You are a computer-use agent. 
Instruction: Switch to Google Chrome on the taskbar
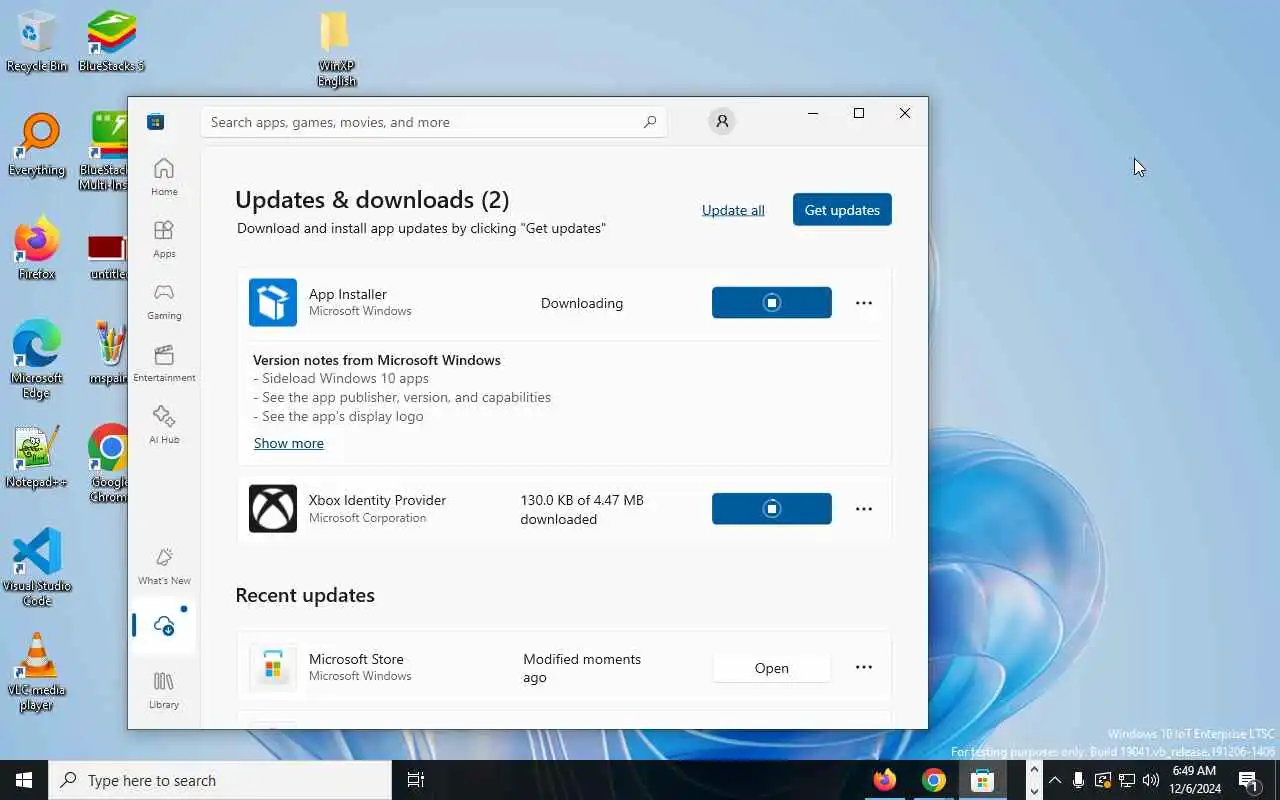933,780
